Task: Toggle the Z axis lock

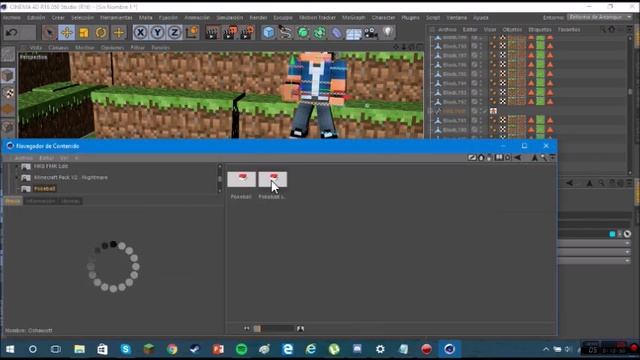Action: tap(175, 33)
